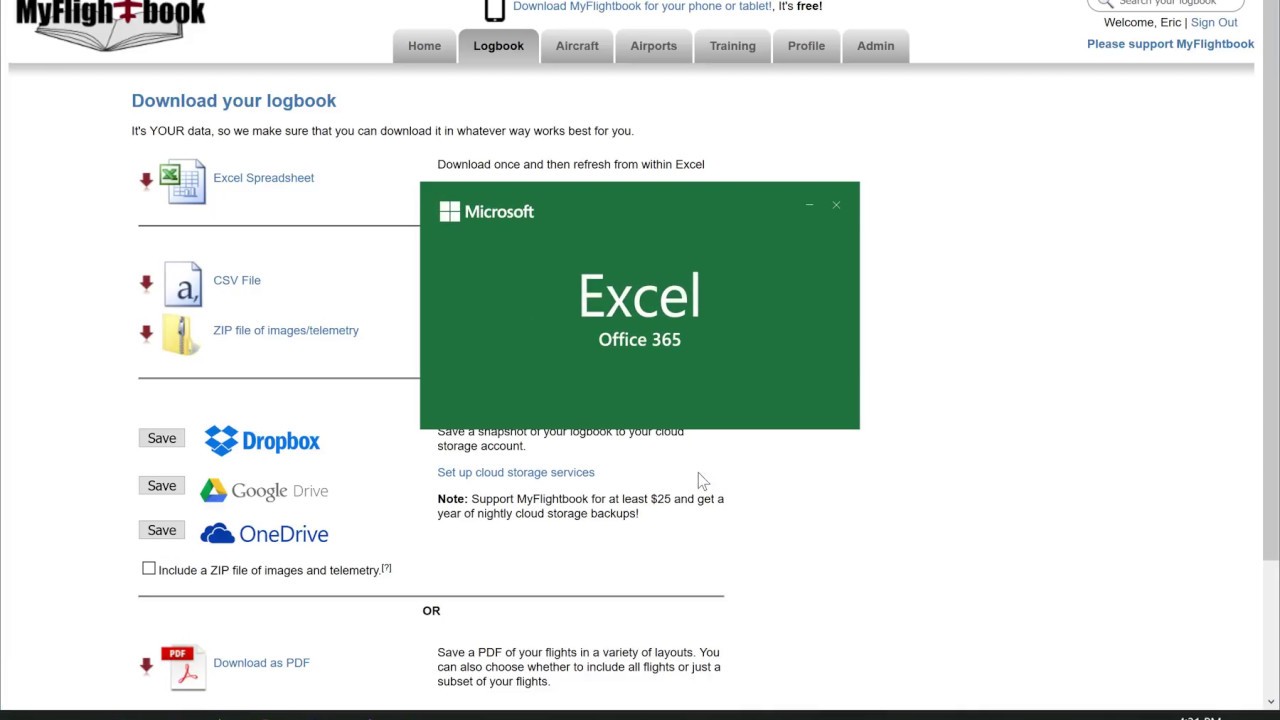The width and height of the screenshot is (1280, 720).
Task: Open the Logbook tab
Action: coord(498,46)
